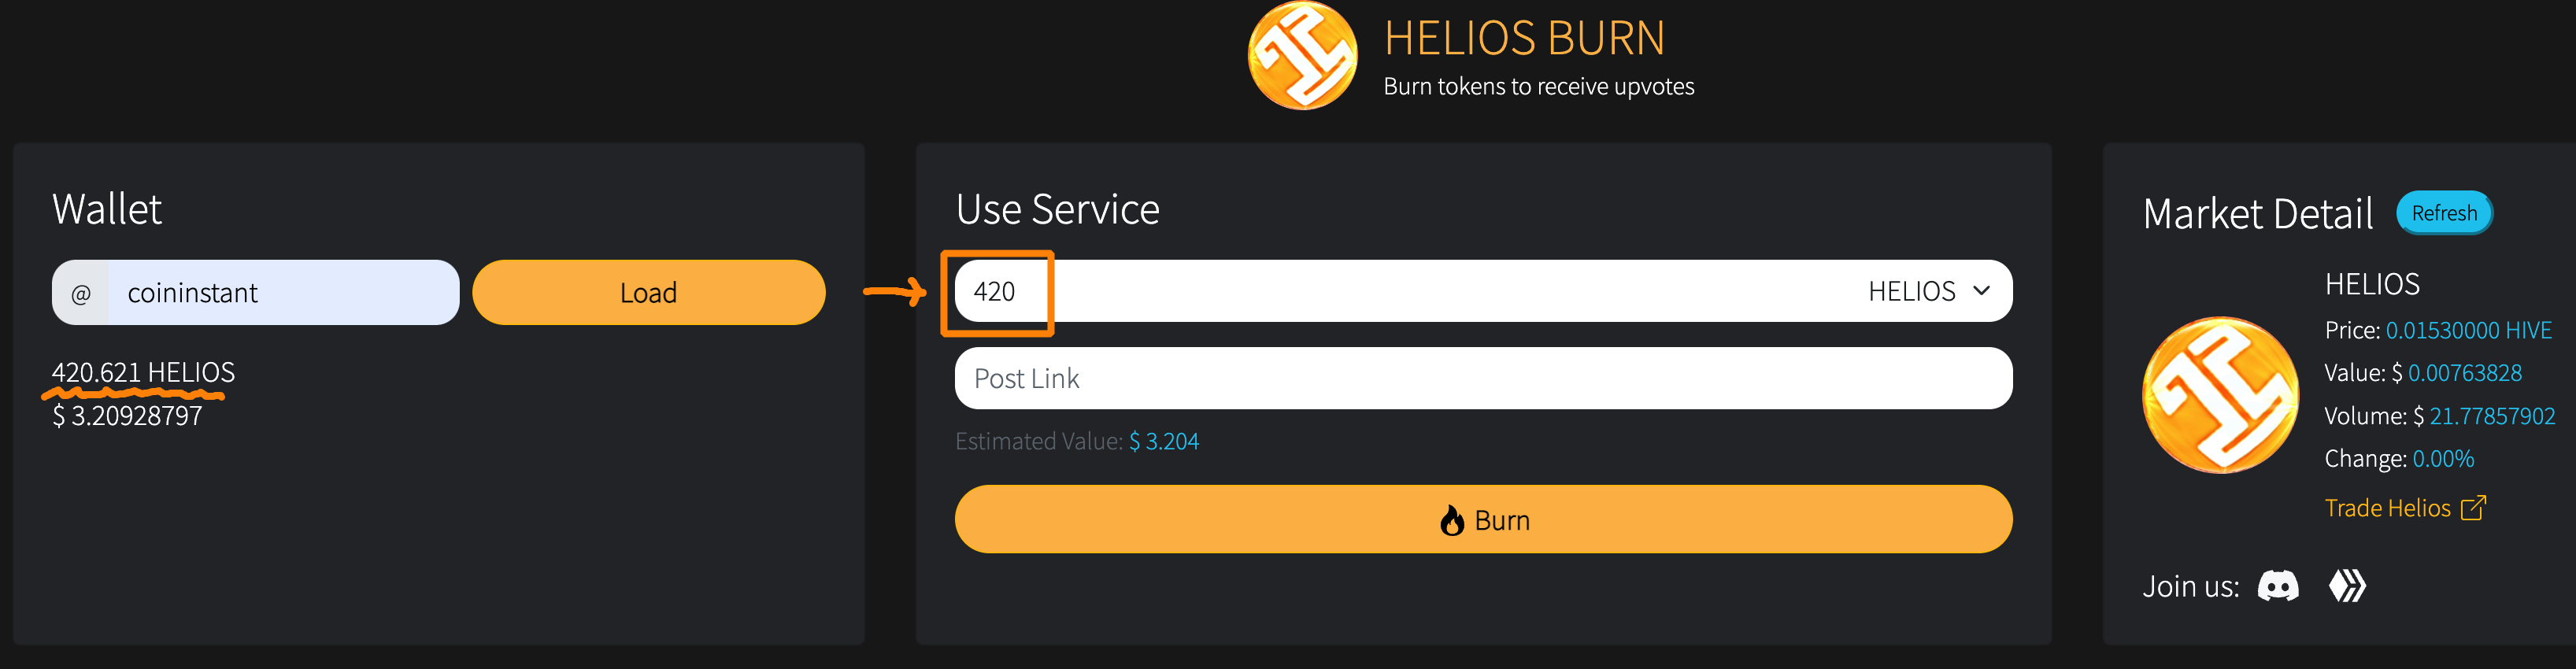The width and height of the screenshot is (2576, 669).
Task: Open the Hive community icon
Action: pos(2347,586)
